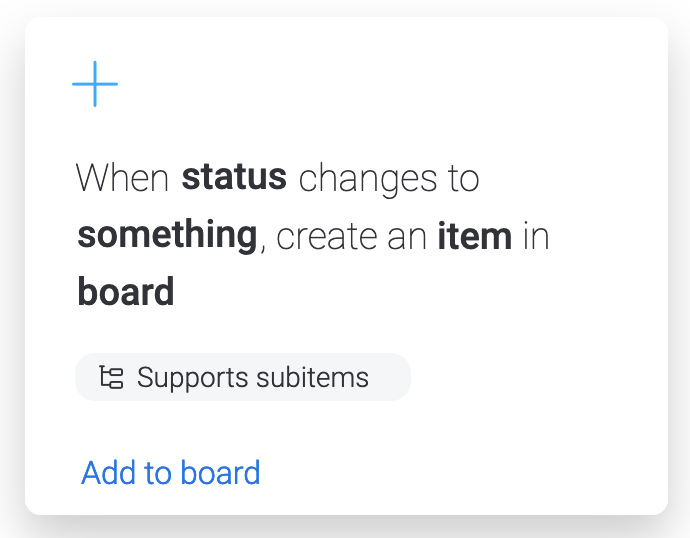
Task: Click the word 'When' in recipe
Action: (122, 177)
